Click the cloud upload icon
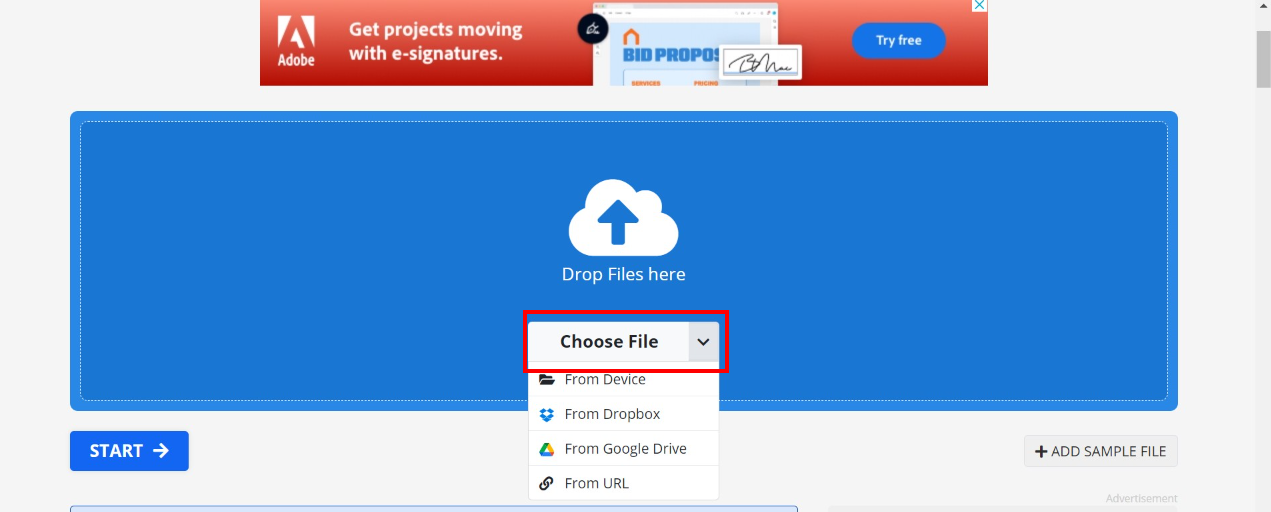This screenshot has width=1271, height=512. 624,218
